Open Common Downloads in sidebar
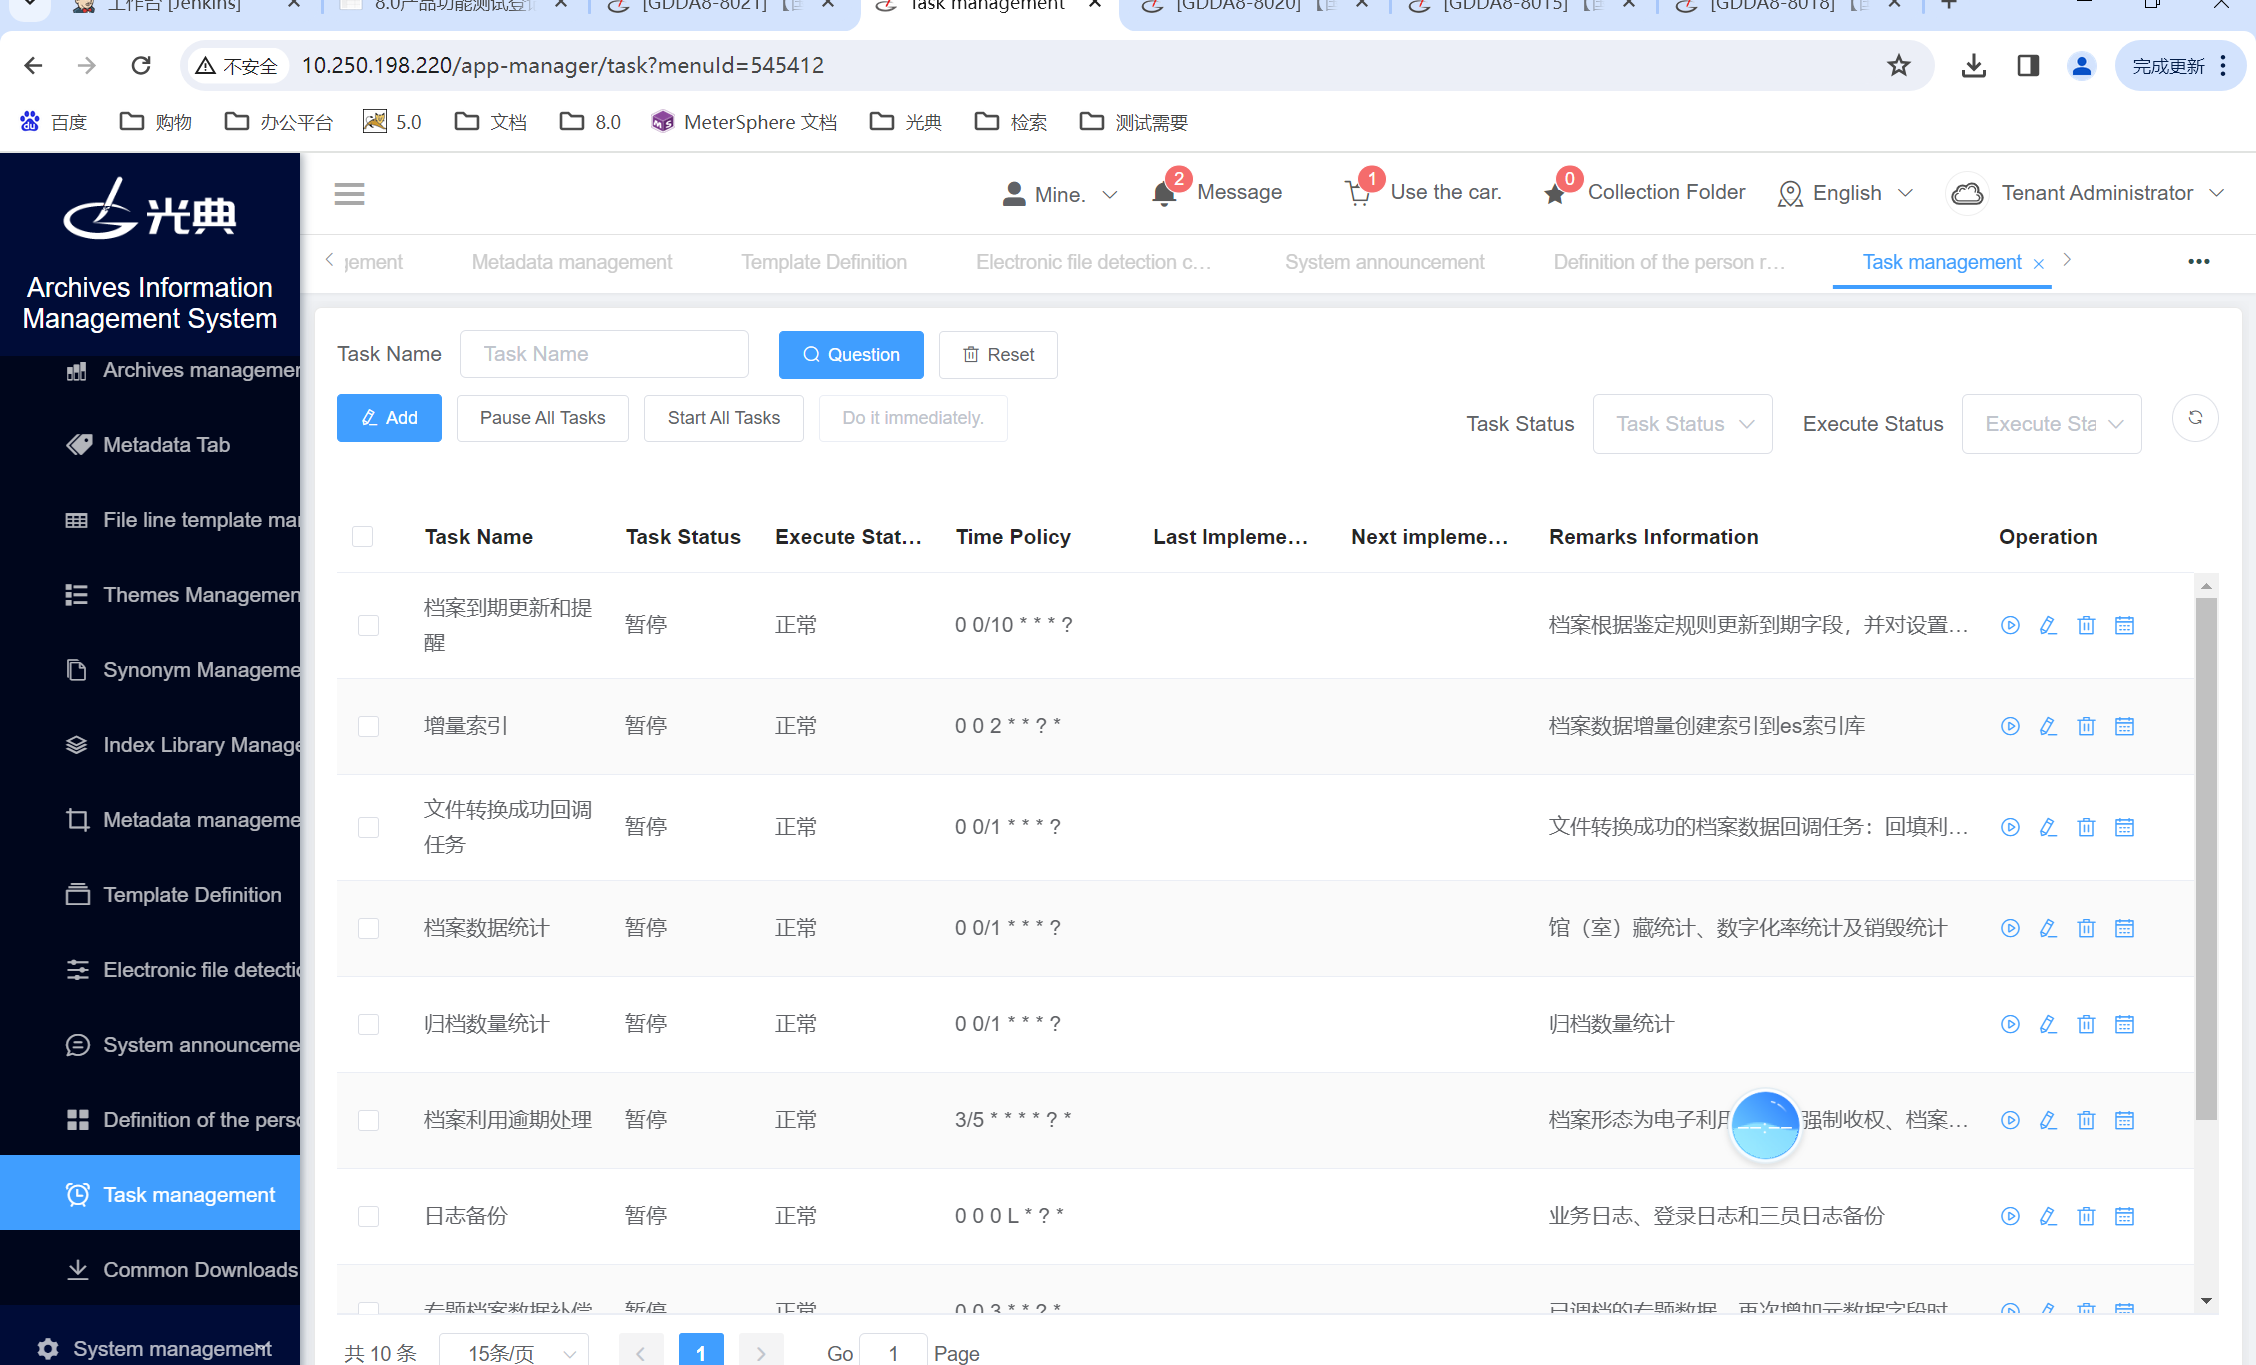The image size is (2256, 1365). 150,1270
